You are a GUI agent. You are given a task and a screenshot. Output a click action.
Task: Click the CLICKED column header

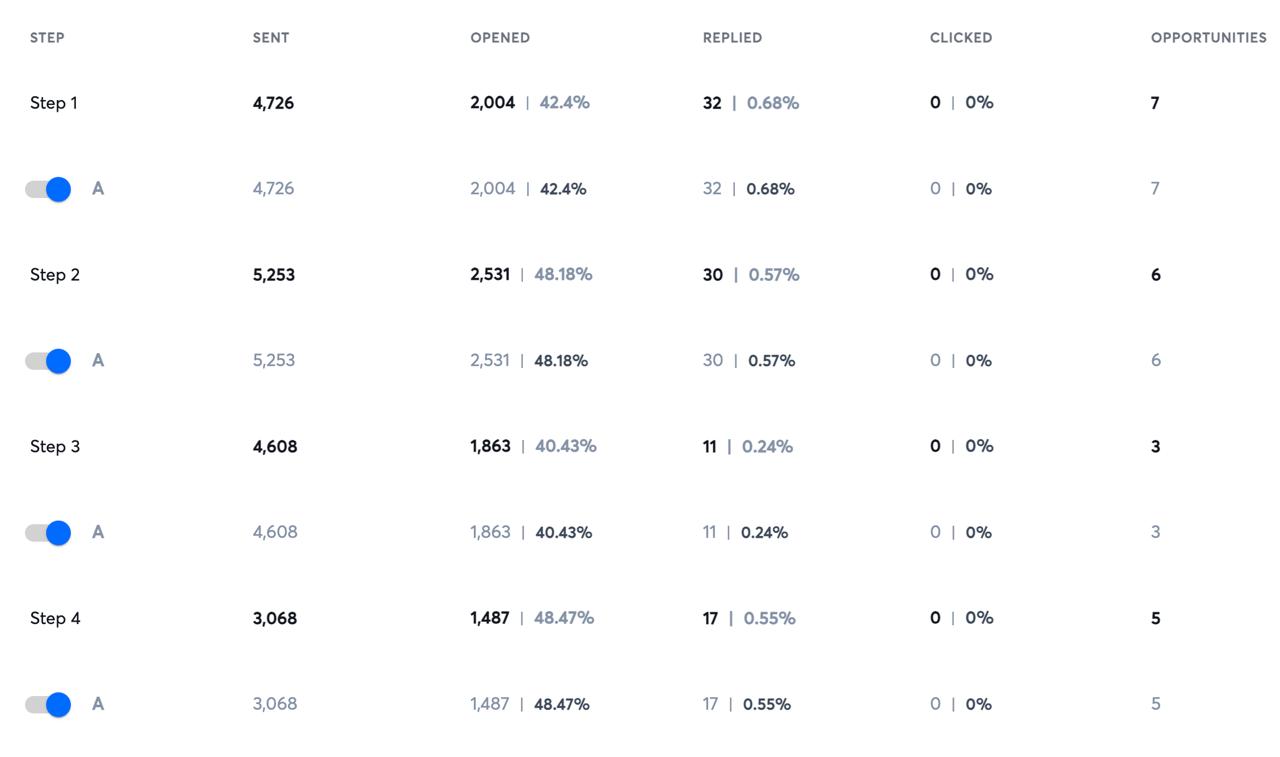(961, 38)
